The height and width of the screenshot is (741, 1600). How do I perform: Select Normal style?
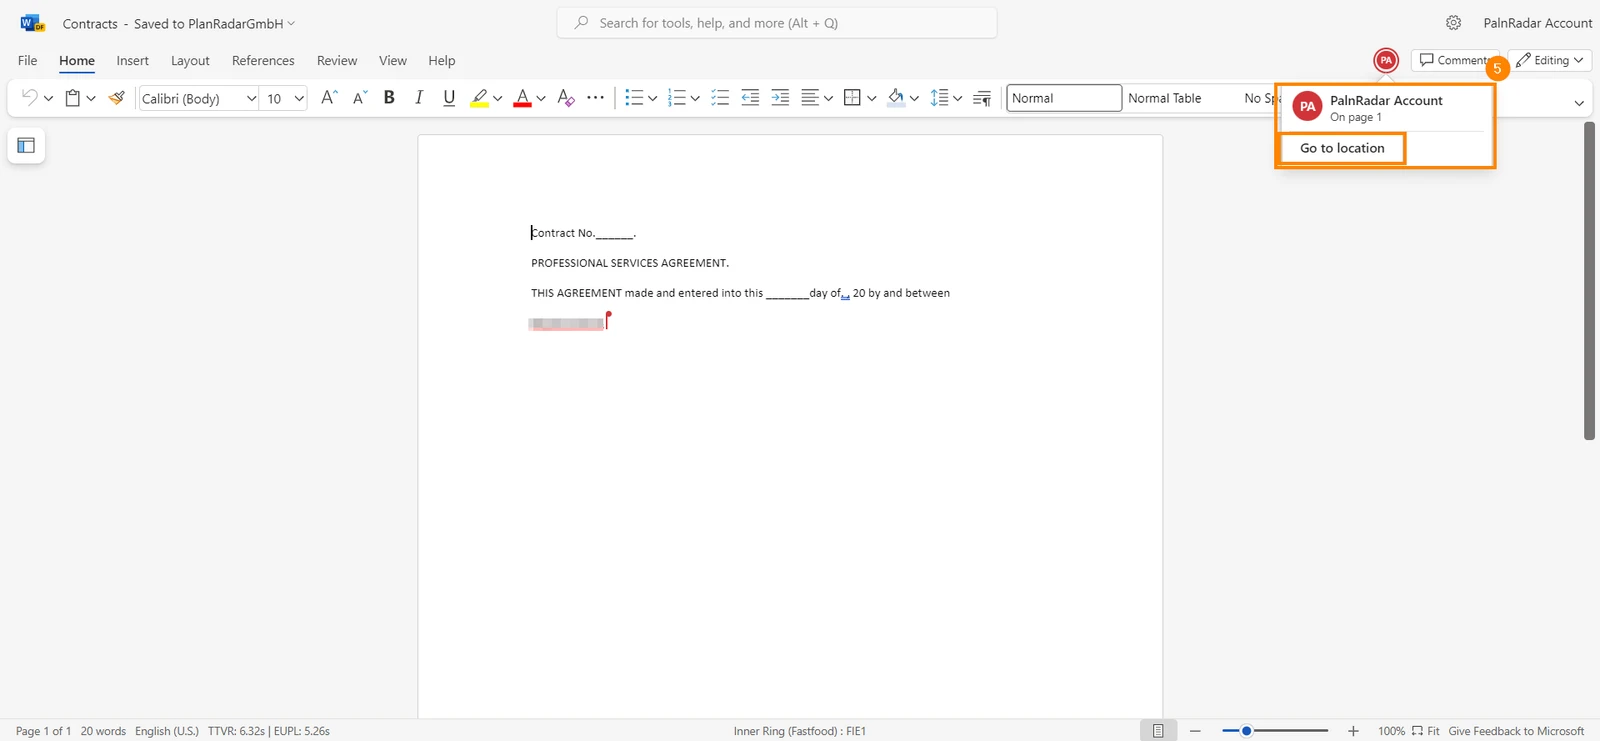[x=1064, y=98]
